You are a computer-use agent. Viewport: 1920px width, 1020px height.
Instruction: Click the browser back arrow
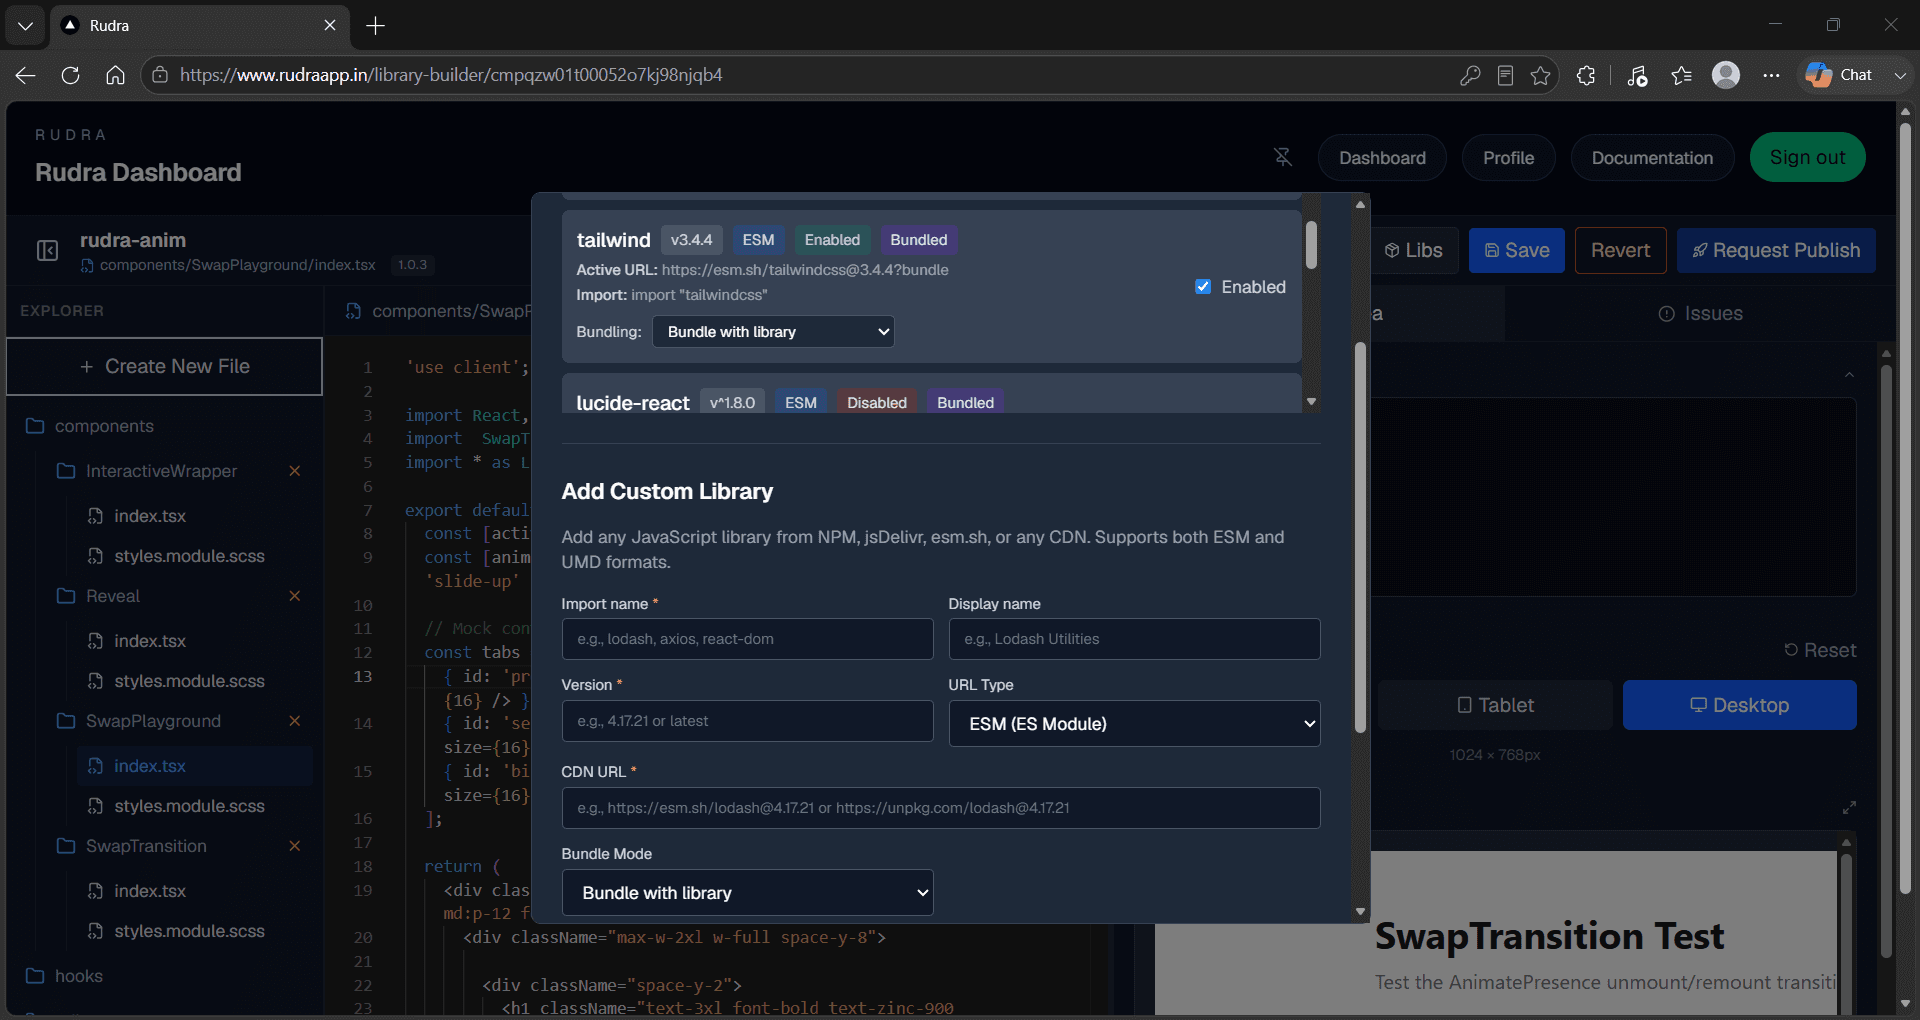point(26,75)
